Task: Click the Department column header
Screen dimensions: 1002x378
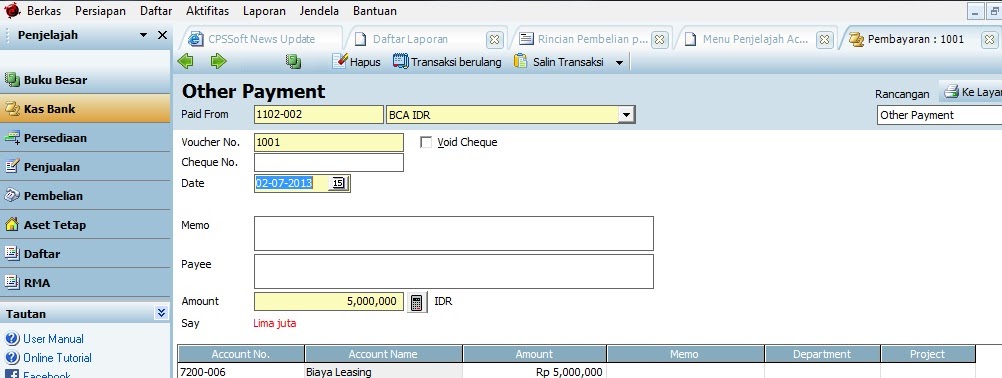Action: 822,354
